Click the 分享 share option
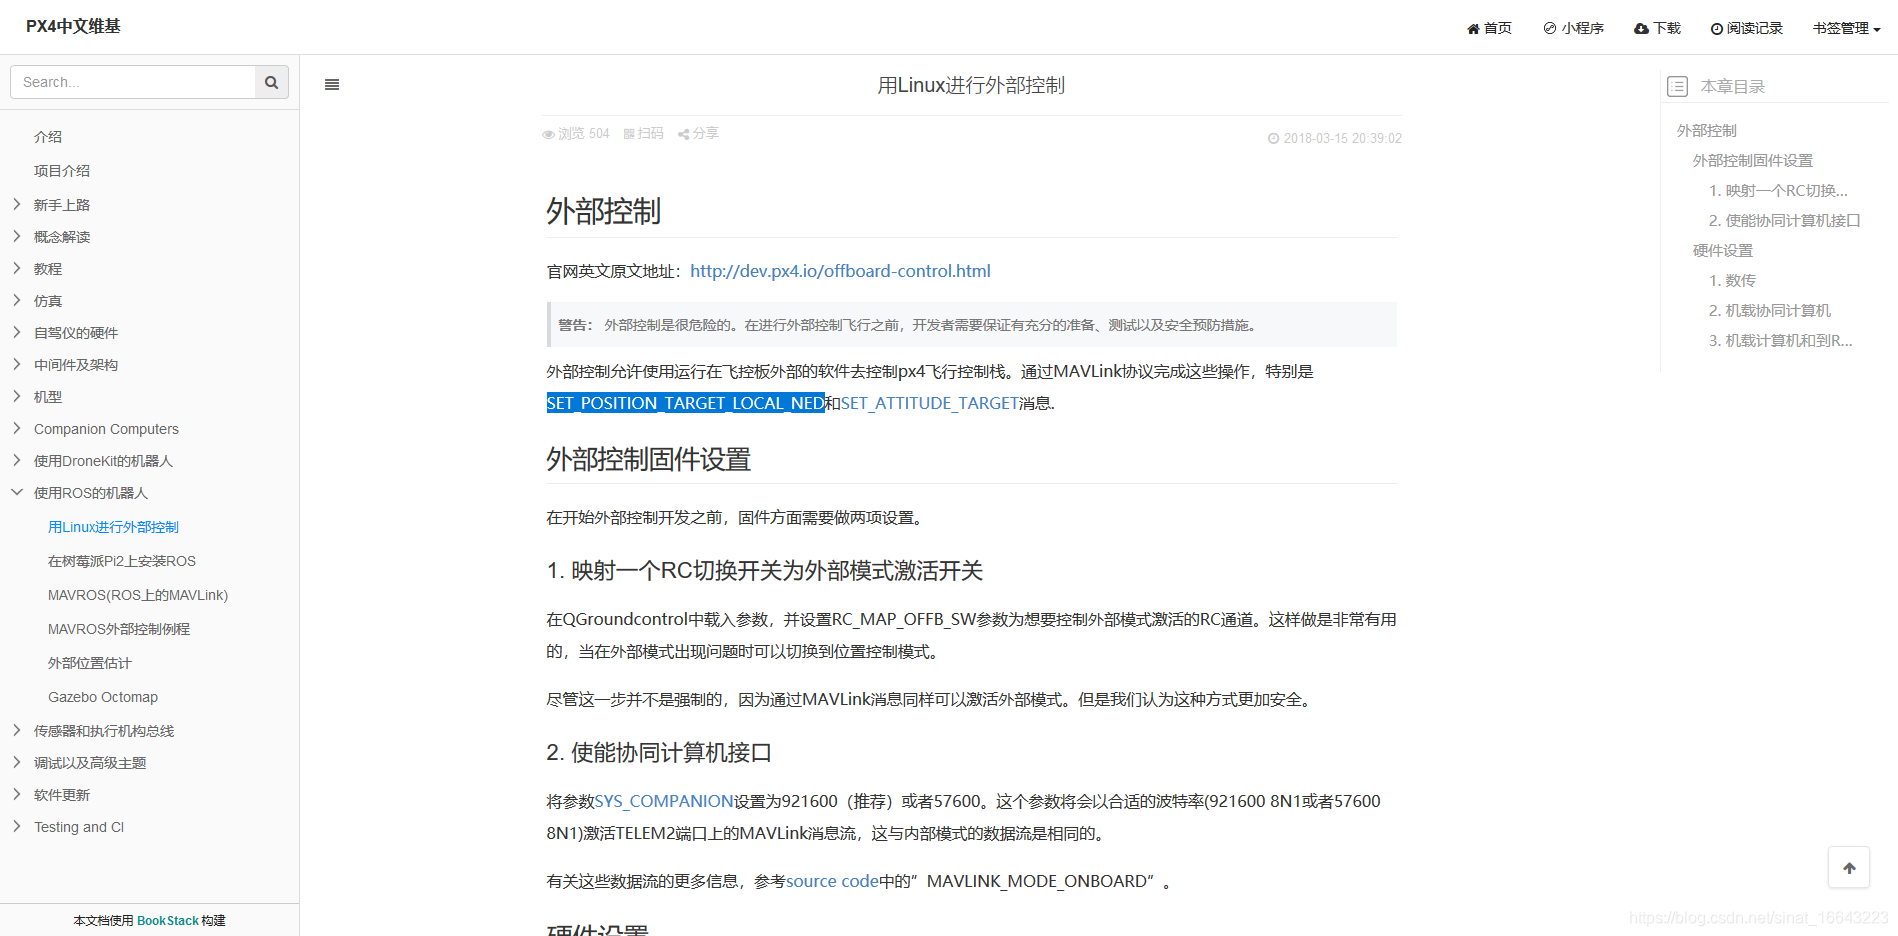The height and width of the screenshot is (936, 1898). coord(698,133)
